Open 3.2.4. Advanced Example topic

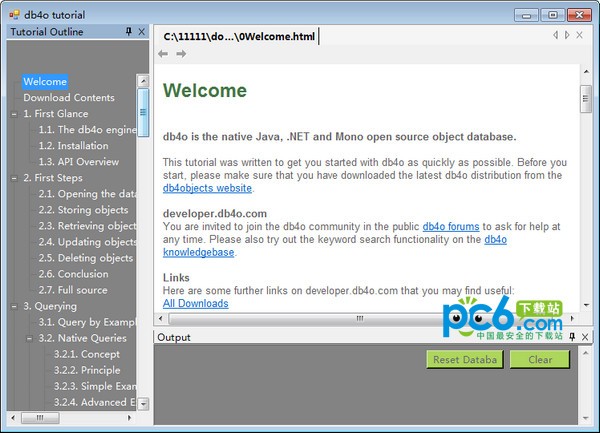95,403
